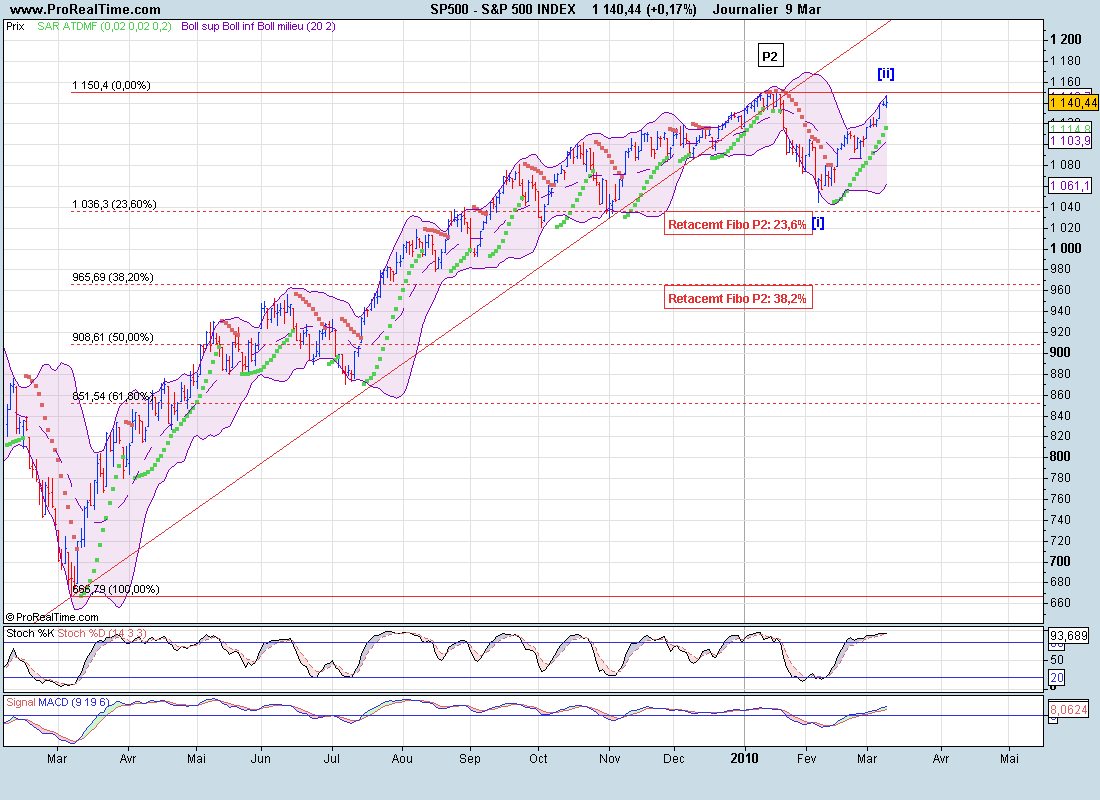Click the SAR ATDMF indicator legend
The height and width of the screenshot is (800, 1100).
pos(104,27)
